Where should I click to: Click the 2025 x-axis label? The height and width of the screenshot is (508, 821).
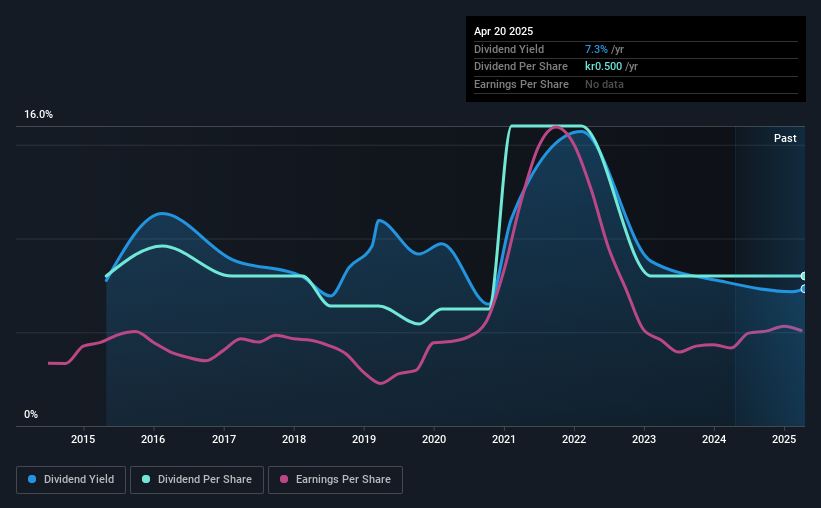pos(784,439)
